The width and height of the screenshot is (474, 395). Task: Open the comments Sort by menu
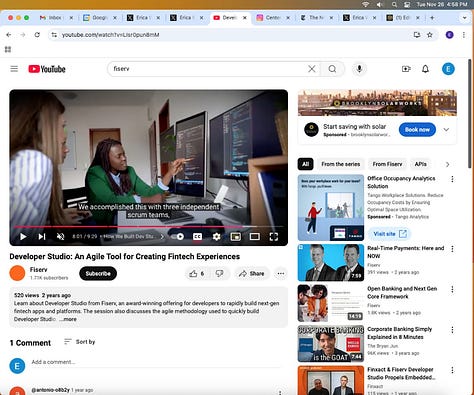tap(79, 342)
